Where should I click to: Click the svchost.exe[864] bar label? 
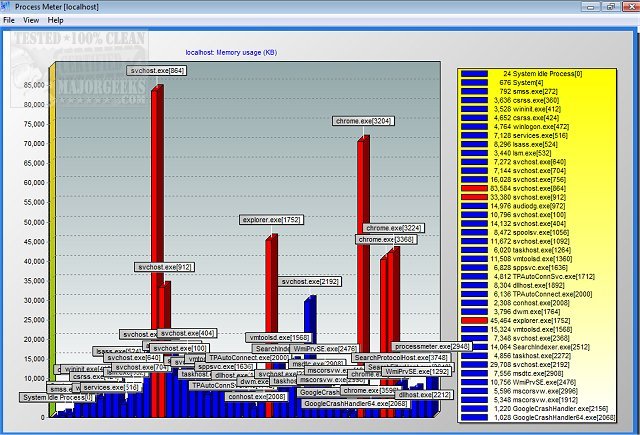click(x=157, y=71)
